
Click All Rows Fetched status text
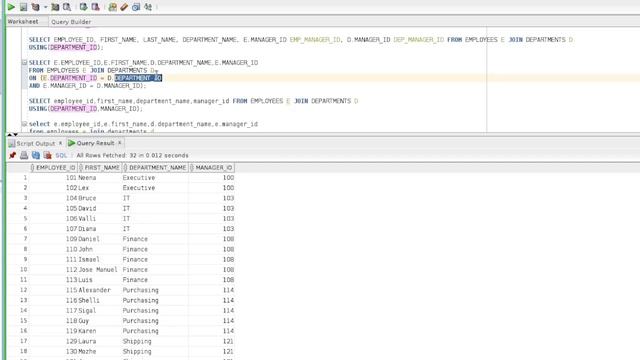click(132, 156)
